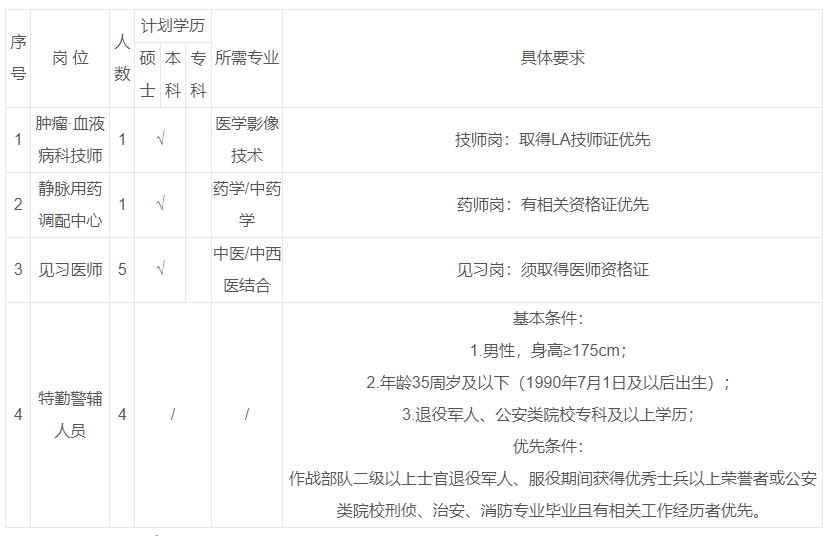831x536 pixels.
Task: Select the 专科 sub-header cell
Action: [198, 74]
